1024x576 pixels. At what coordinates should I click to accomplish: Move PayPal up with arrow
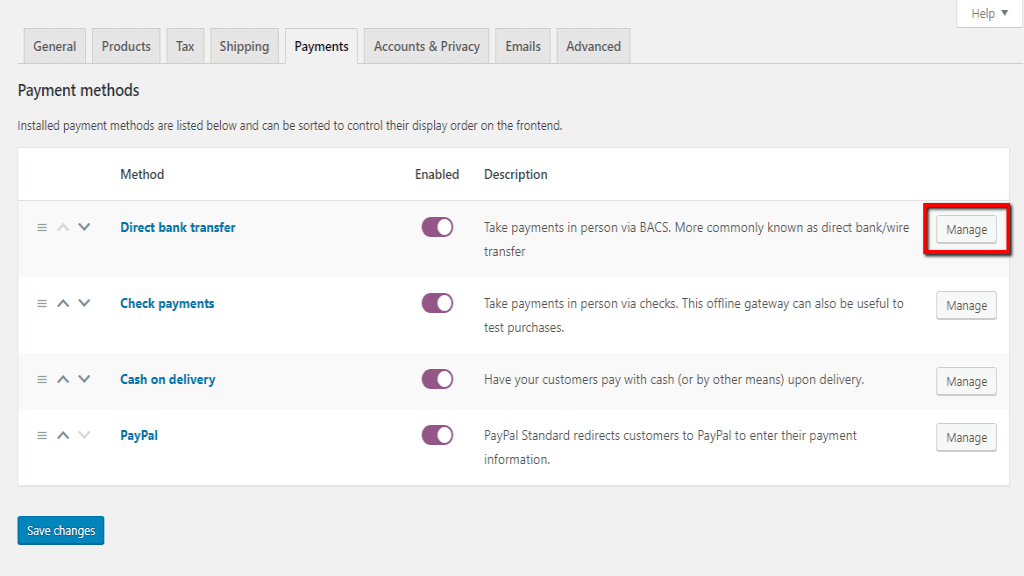click(63, 436)
